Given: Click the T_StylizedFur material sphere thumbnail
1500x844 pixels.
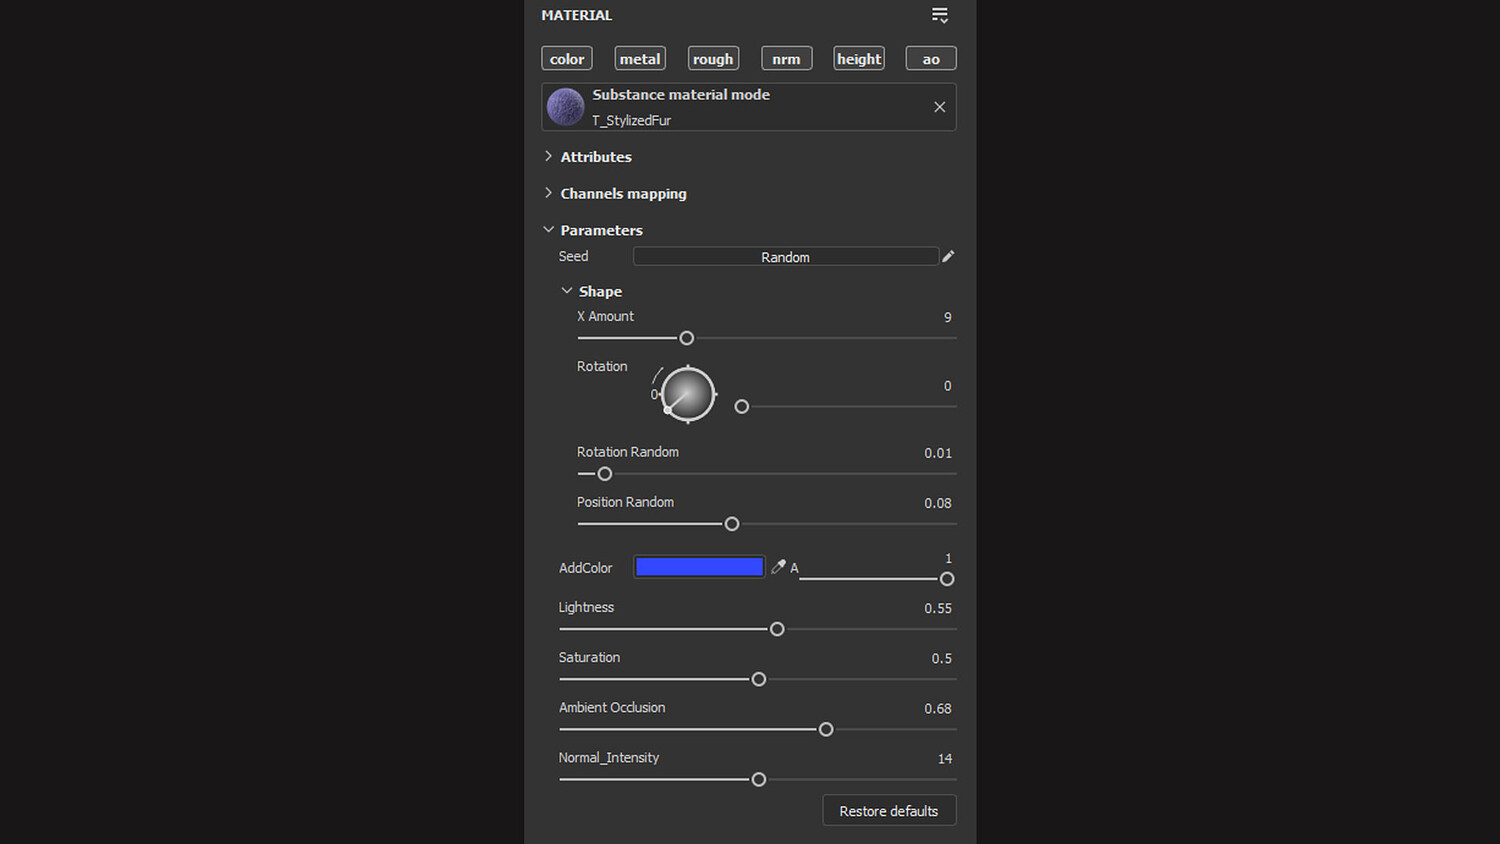Looking at the screenshot, I should click(x=565, y=107).
